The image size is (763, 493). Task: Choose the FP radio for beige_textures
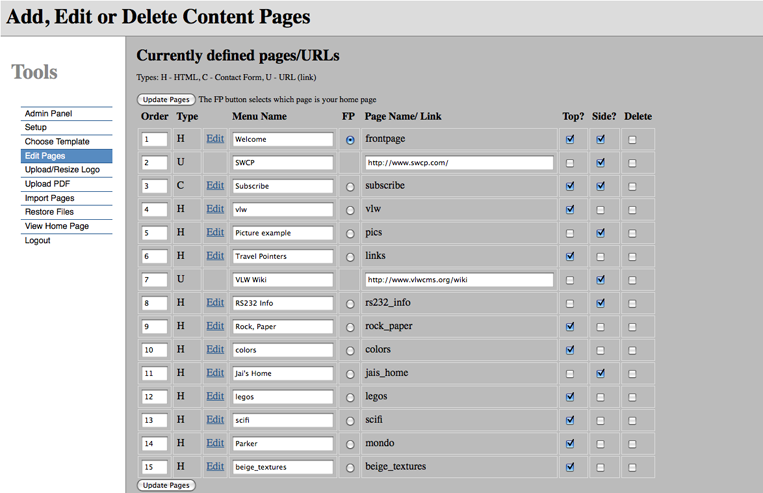point(350,468)
